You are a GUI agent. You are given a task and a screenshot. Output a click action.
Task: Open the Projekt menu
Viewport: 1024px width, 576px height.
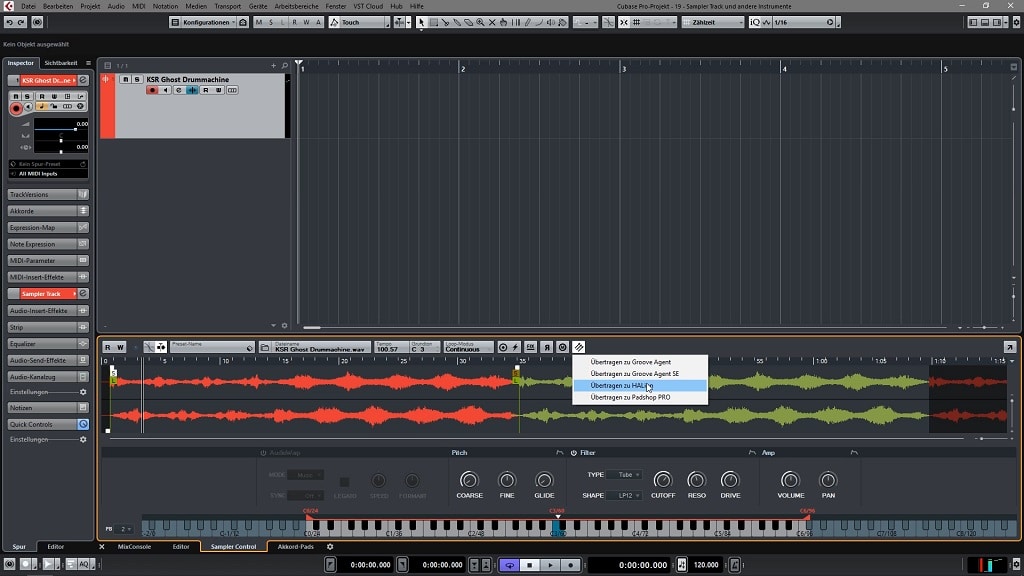click(x=90, y=7)
